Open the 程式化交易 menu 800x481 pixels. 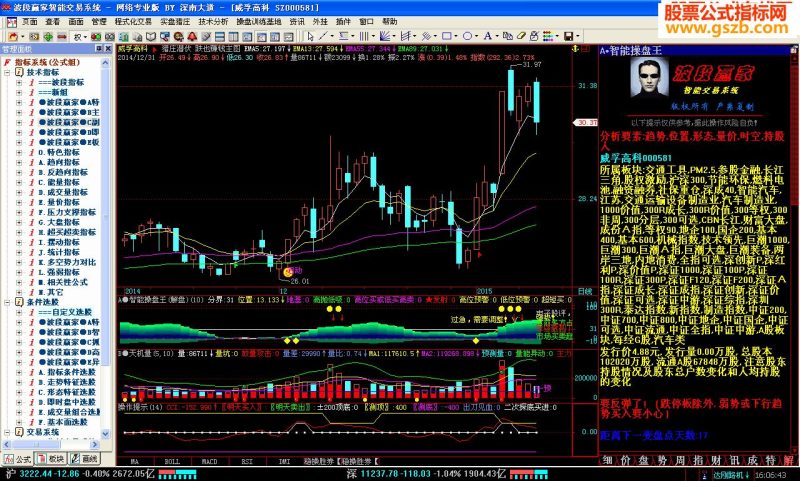[133, 21]
